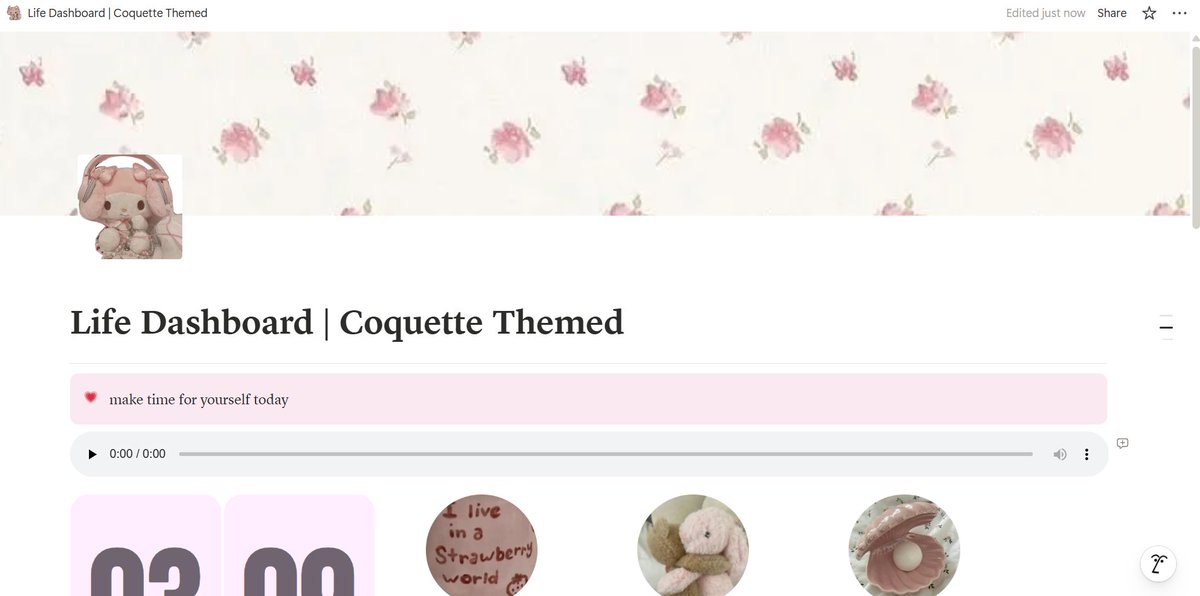Favorite this page with the star icon
Screen dimensions: 1200x596
[1149, 13]
